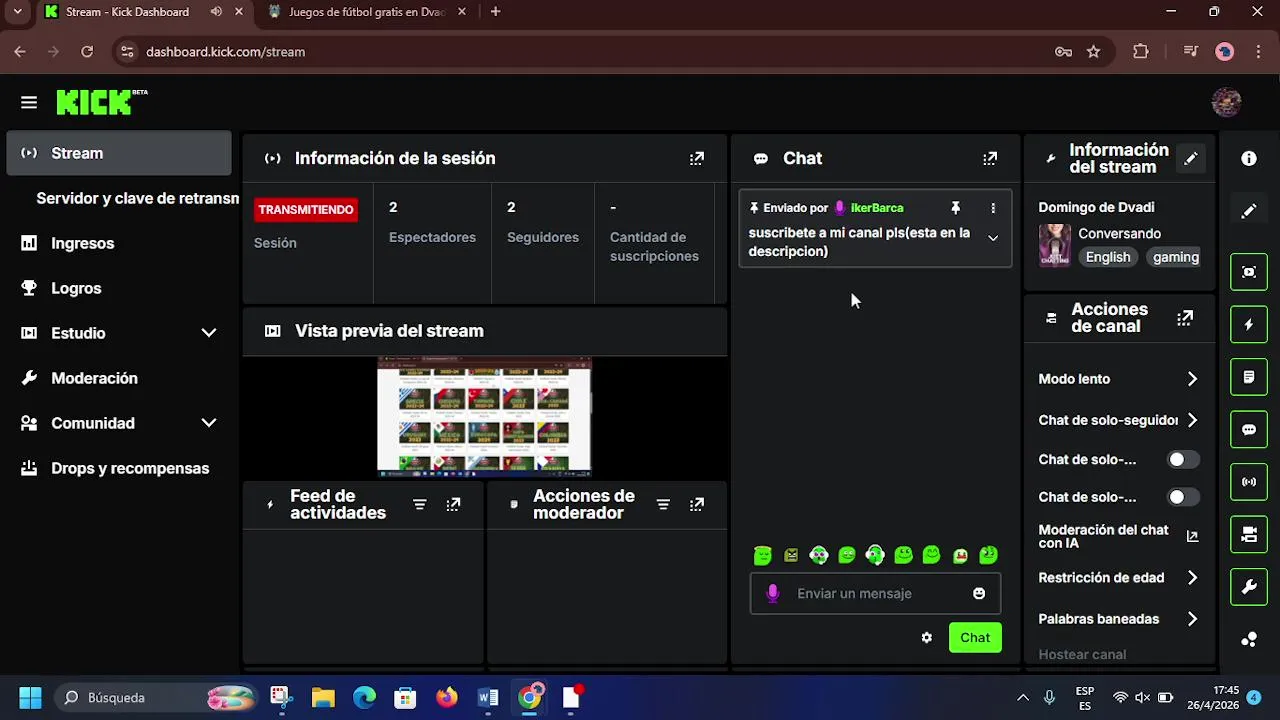Filter the Acciones de moderador panel
This screenshot has height=720, width=1280.
(663, 505)
